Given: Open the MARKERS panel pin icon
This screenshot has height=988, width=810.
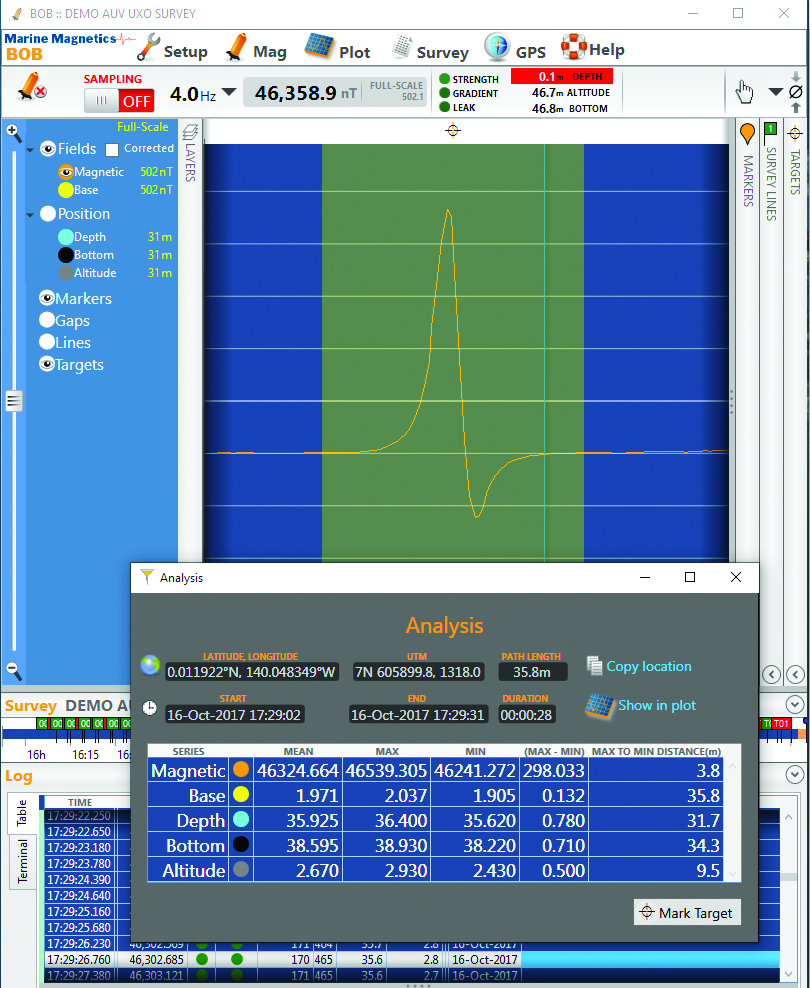Looking at the screenshot, I should [x=747, y=134].
